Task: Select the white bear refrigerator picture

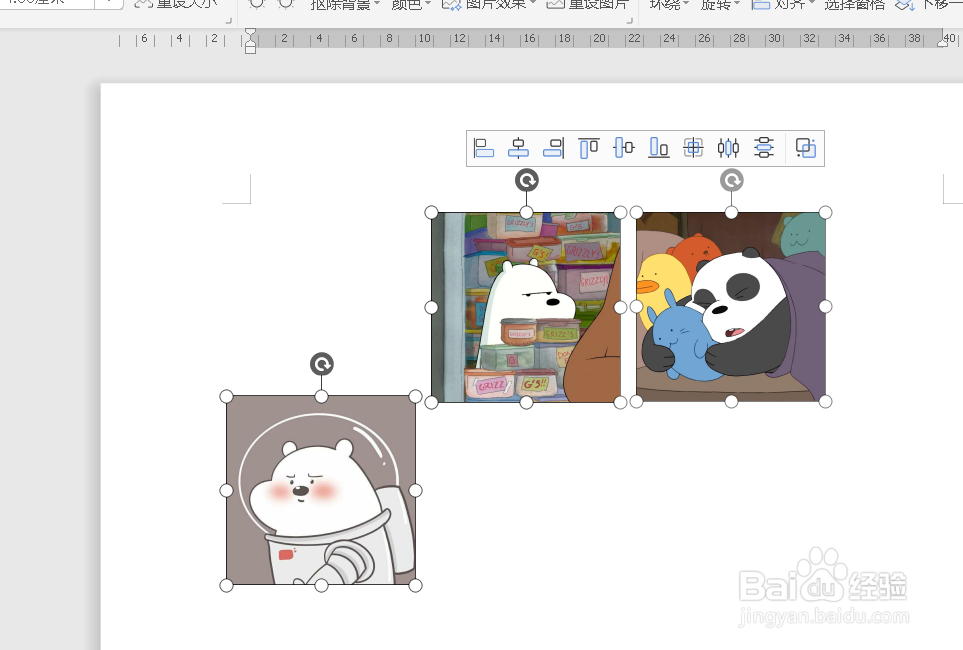Action: click(526, 307)
